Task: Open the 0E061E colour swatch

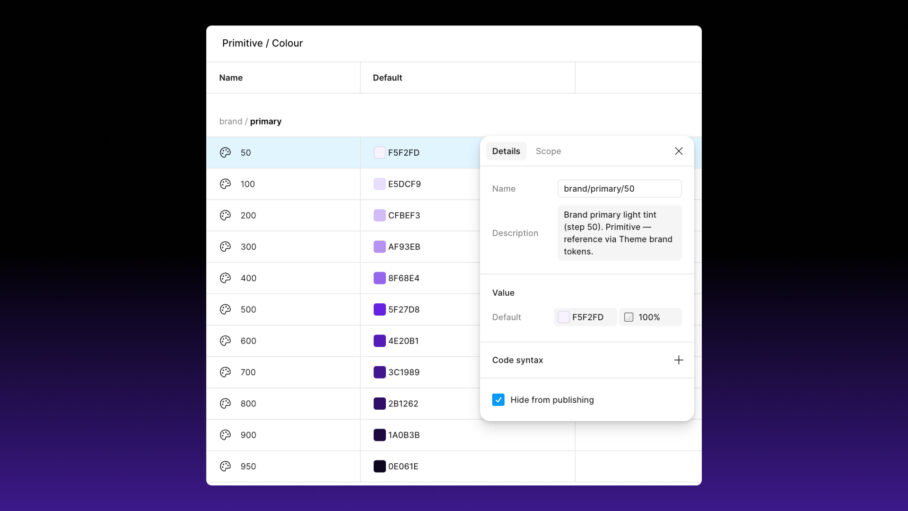Action: [x=379, y=466]
